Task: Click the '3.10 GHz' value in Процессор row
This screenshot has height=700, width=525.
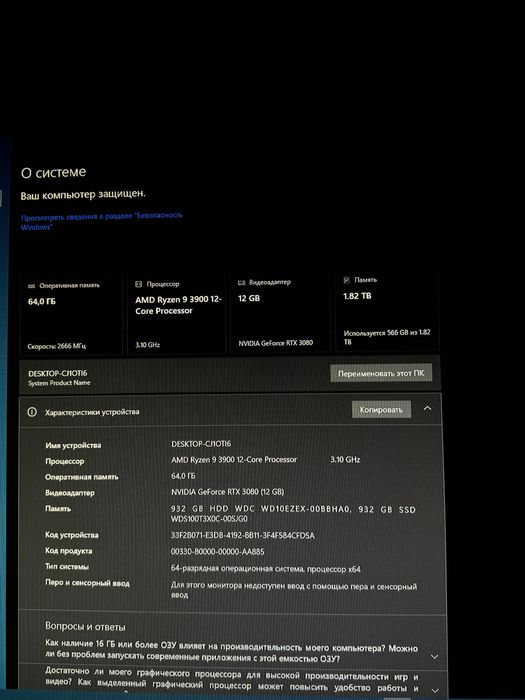Action: click(345, 459)
